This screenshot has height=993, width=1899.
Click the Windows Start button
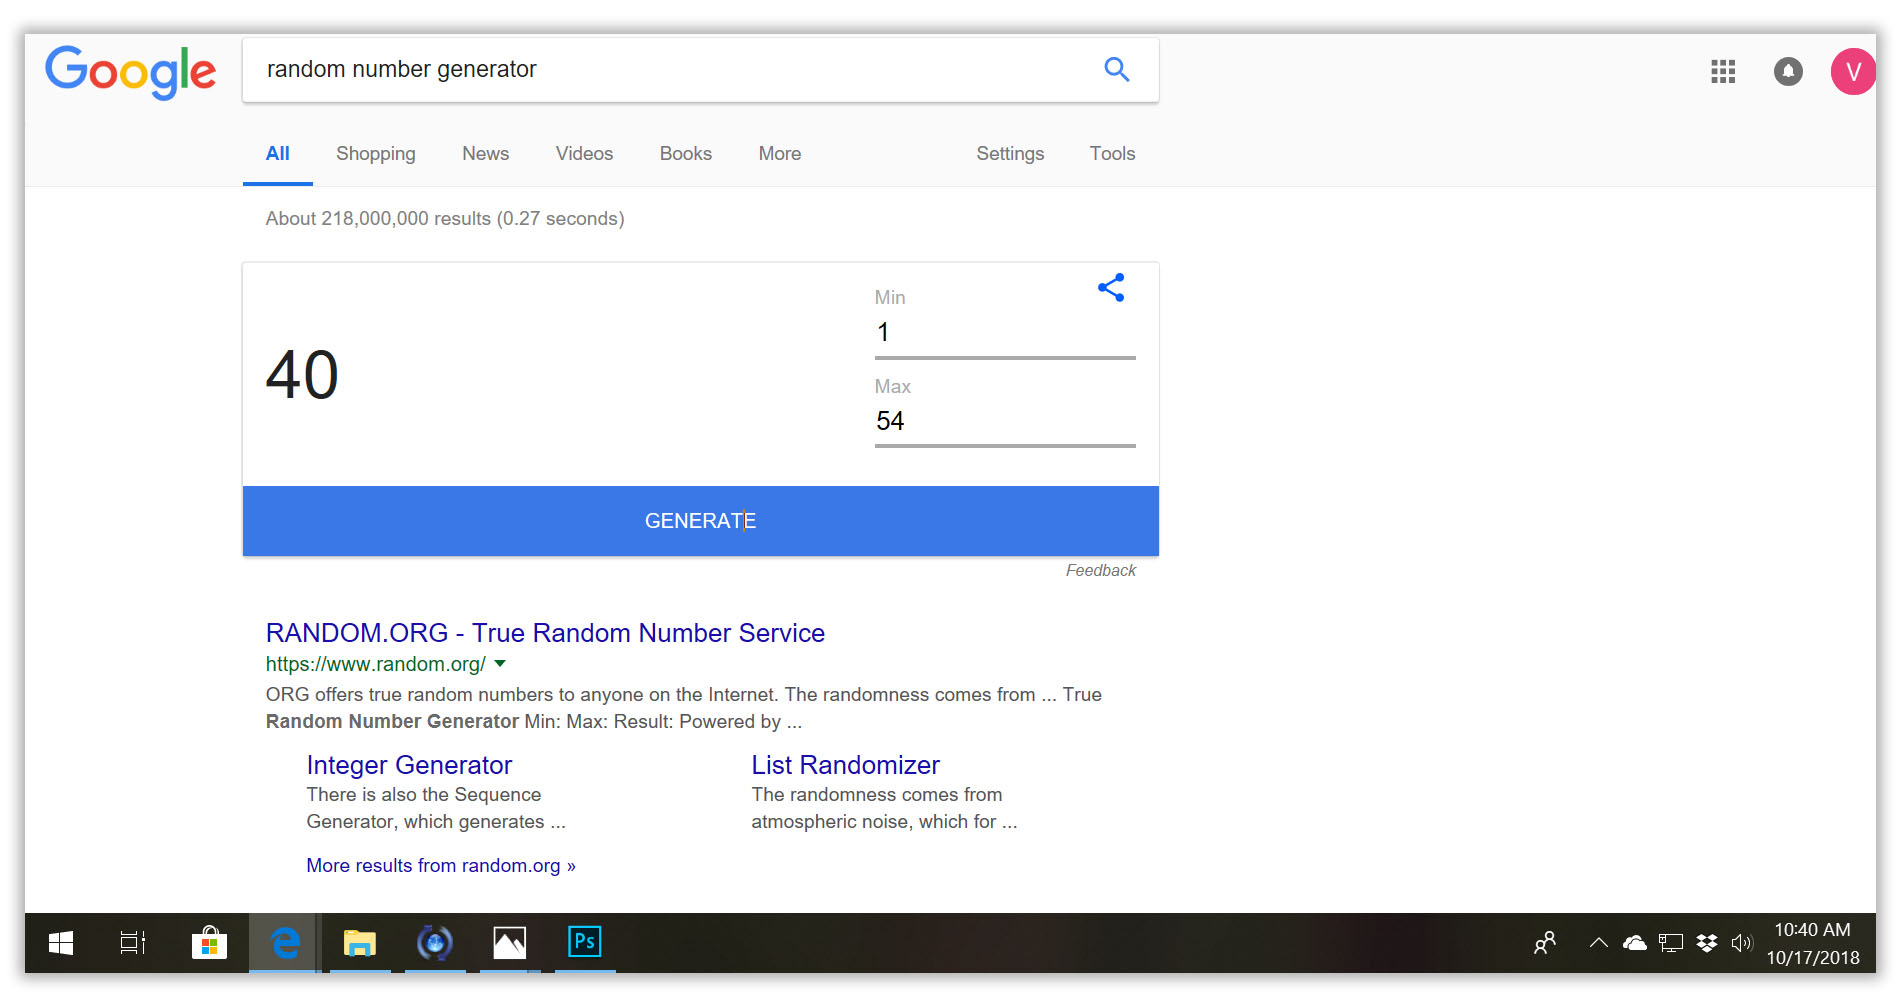click(x=61, y=942)
